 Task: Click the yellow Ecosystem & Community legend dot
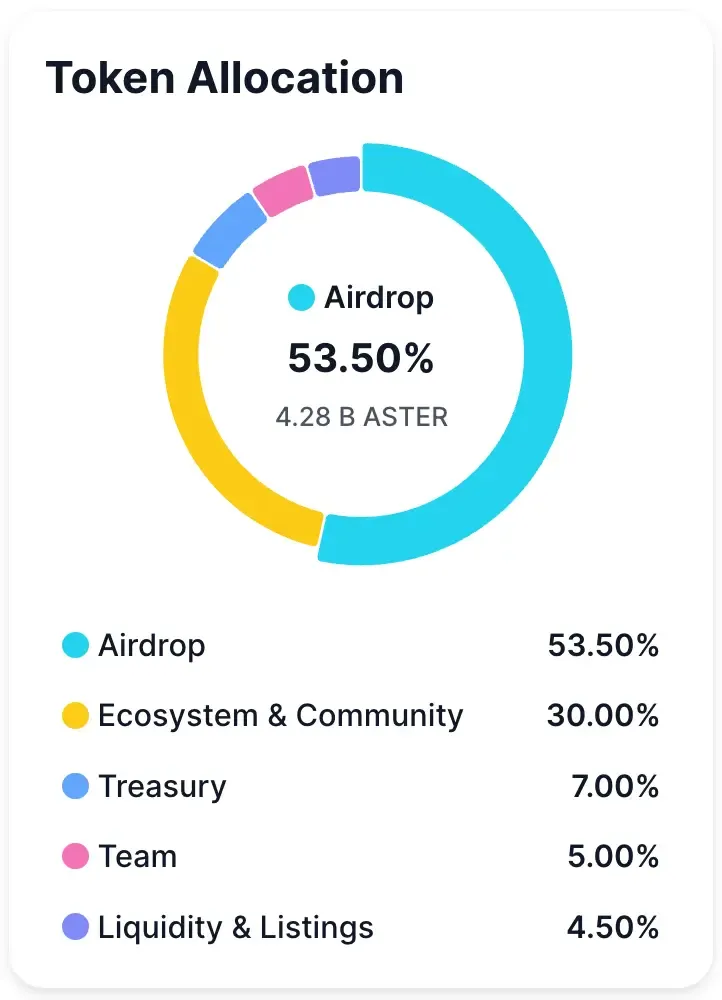[x=75, y=716]
